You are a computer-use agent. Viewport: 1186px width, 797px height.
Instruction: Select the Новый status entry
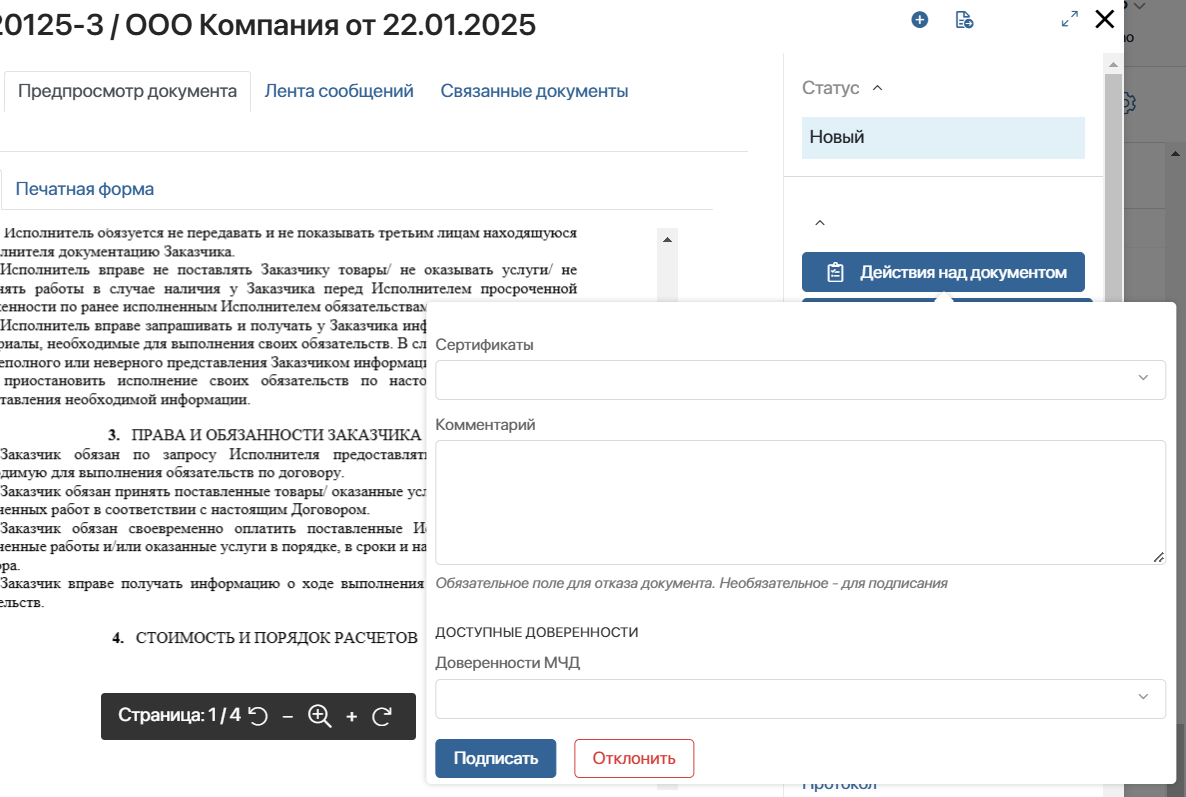pyautogui.click(x=943, y=137)
